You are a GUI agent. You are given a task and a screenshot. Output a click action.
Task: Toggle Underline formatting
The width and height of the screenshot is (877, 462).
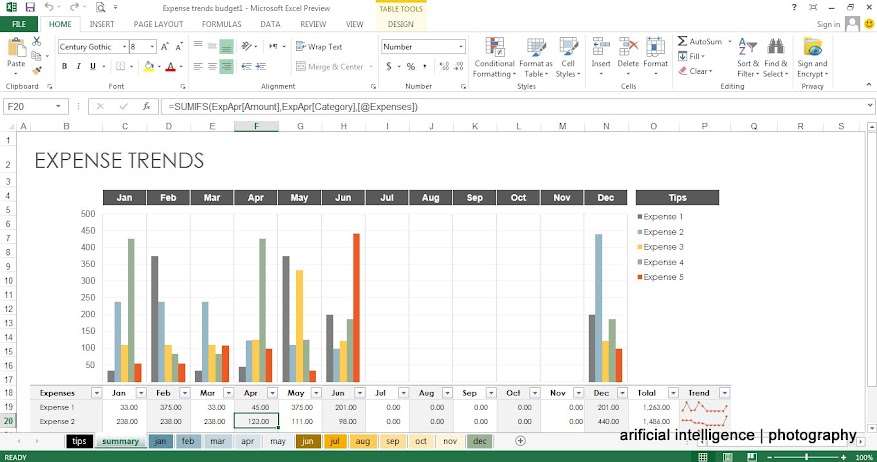(93, 67)
